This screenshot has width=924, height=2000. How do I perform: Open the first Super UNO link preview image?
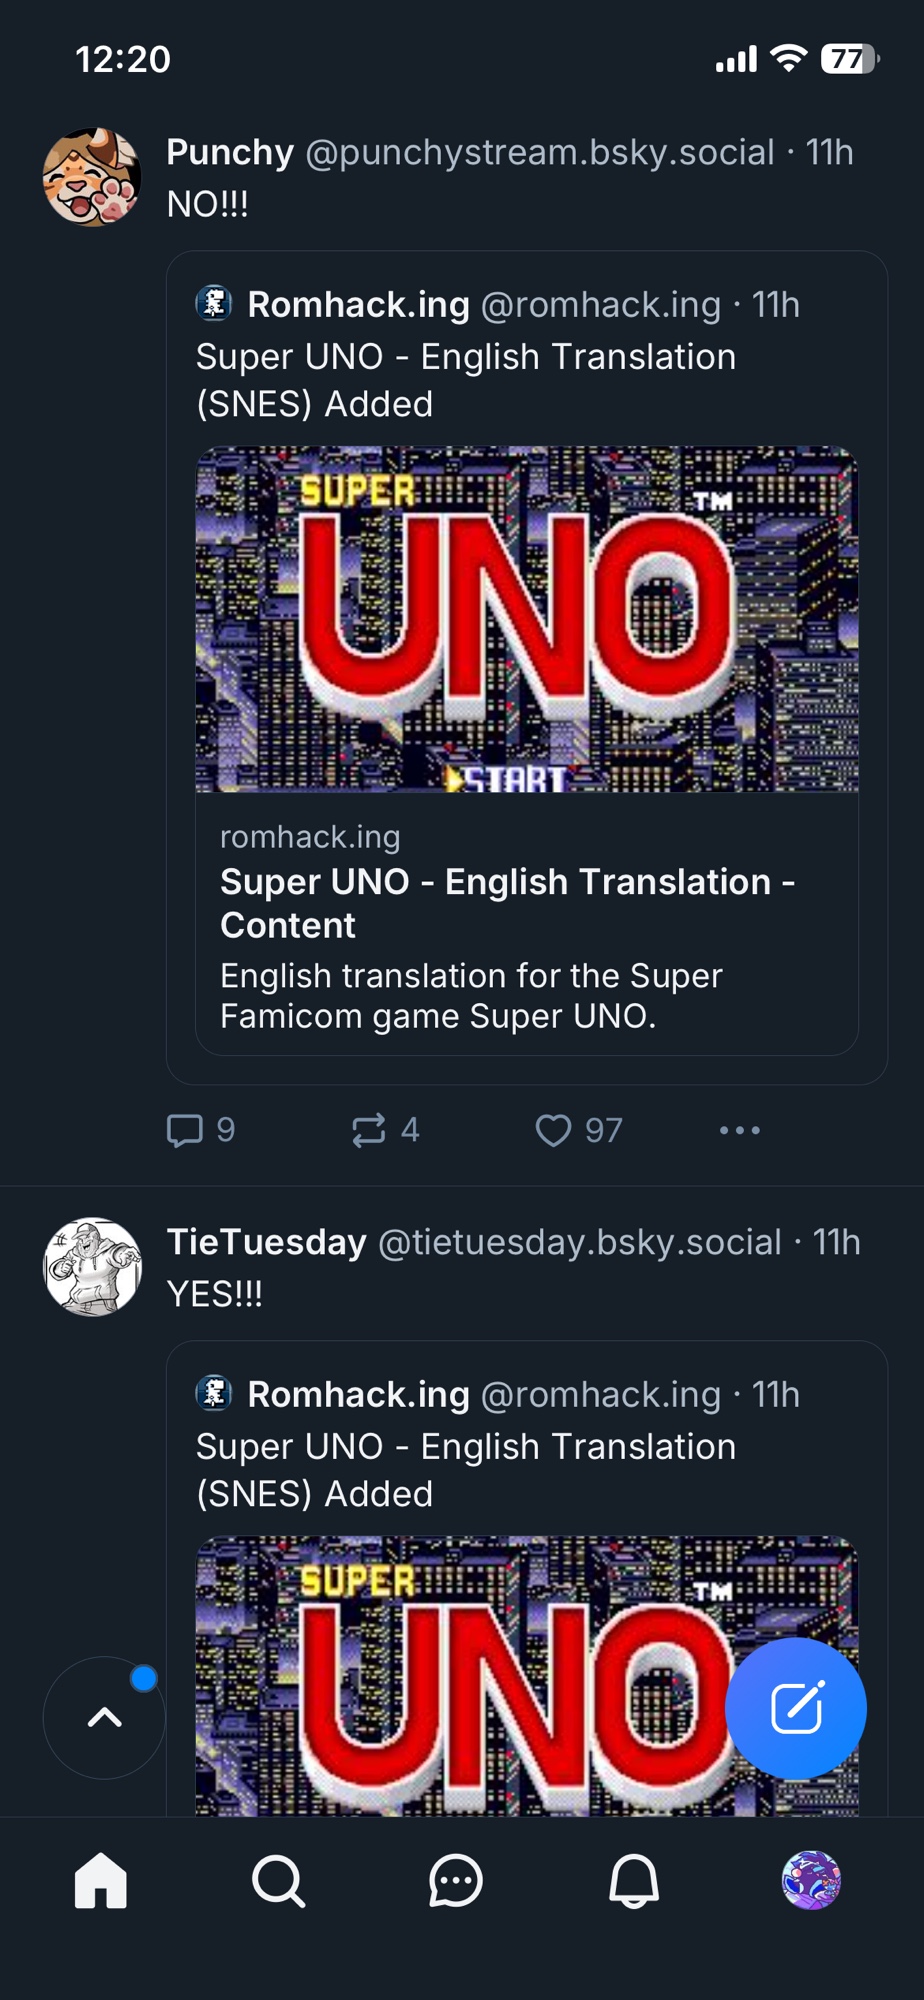527,619
